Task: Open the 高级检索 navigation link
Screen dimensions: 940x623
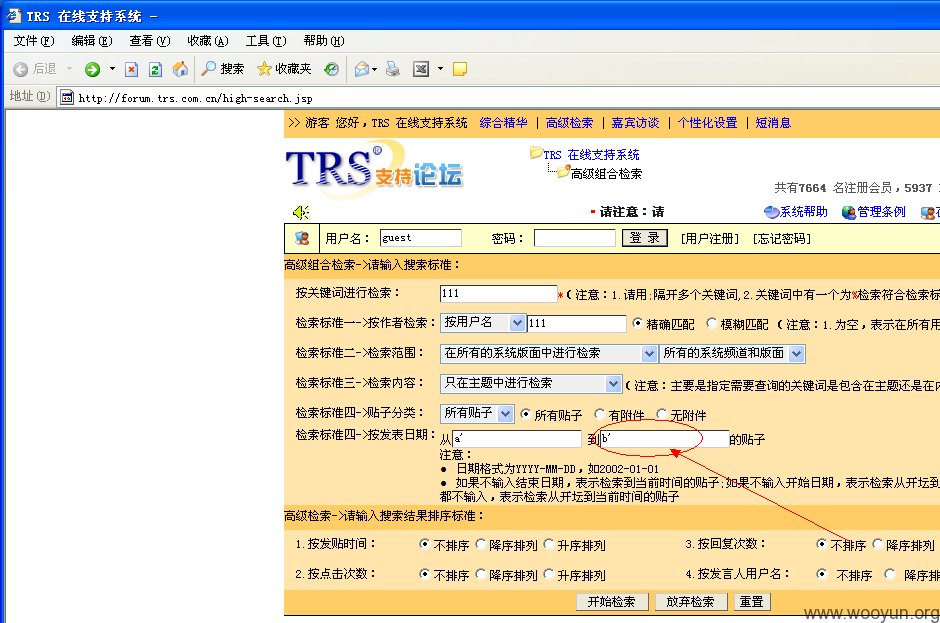Action: [570, 123]
